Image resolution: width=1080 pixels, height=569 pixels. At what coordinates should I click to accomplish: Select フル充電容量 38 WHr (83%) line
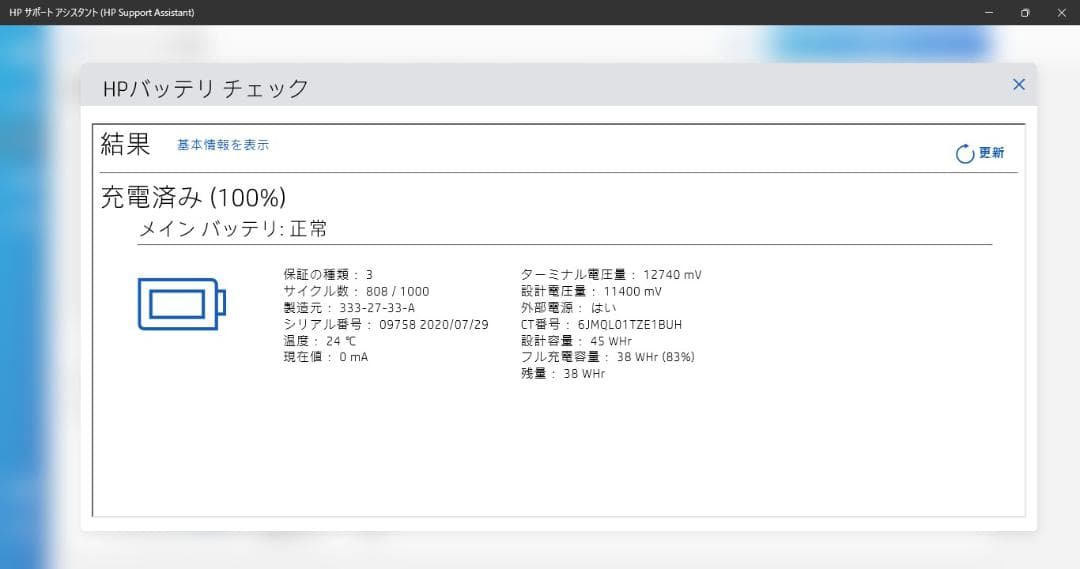pos(608,357)
